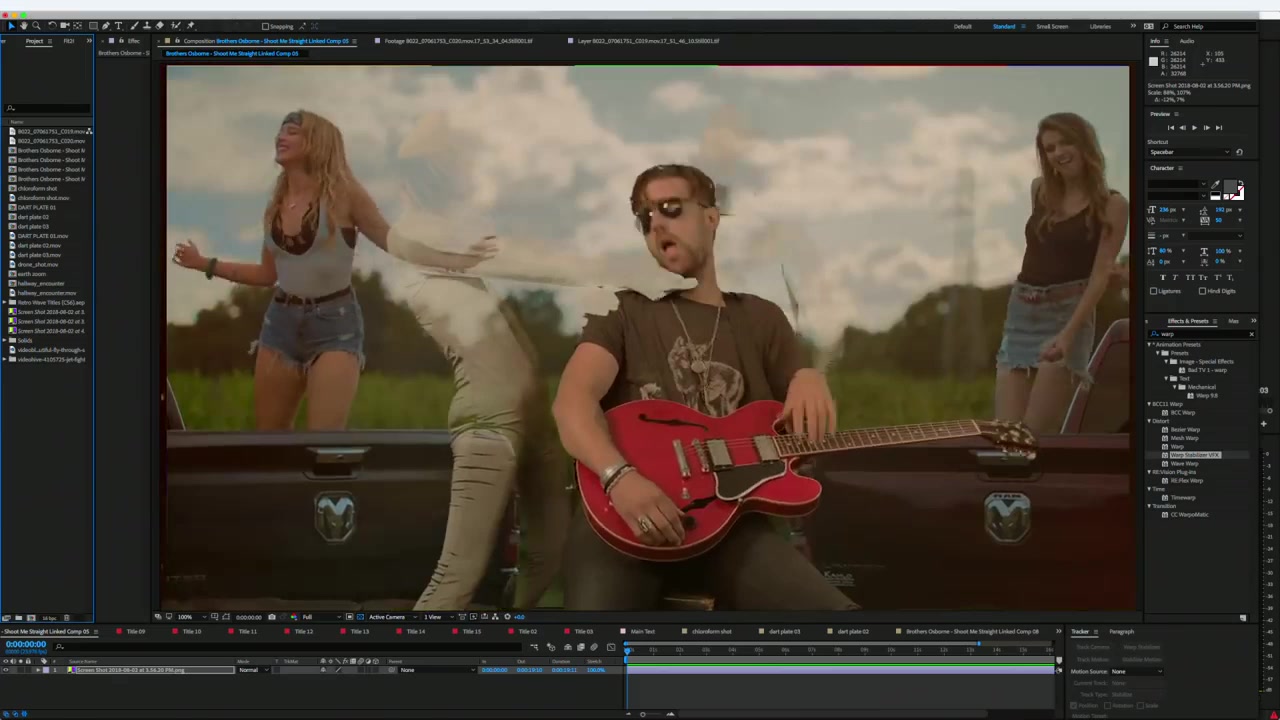Select the Clone Stamp tool

coord(146,26)
